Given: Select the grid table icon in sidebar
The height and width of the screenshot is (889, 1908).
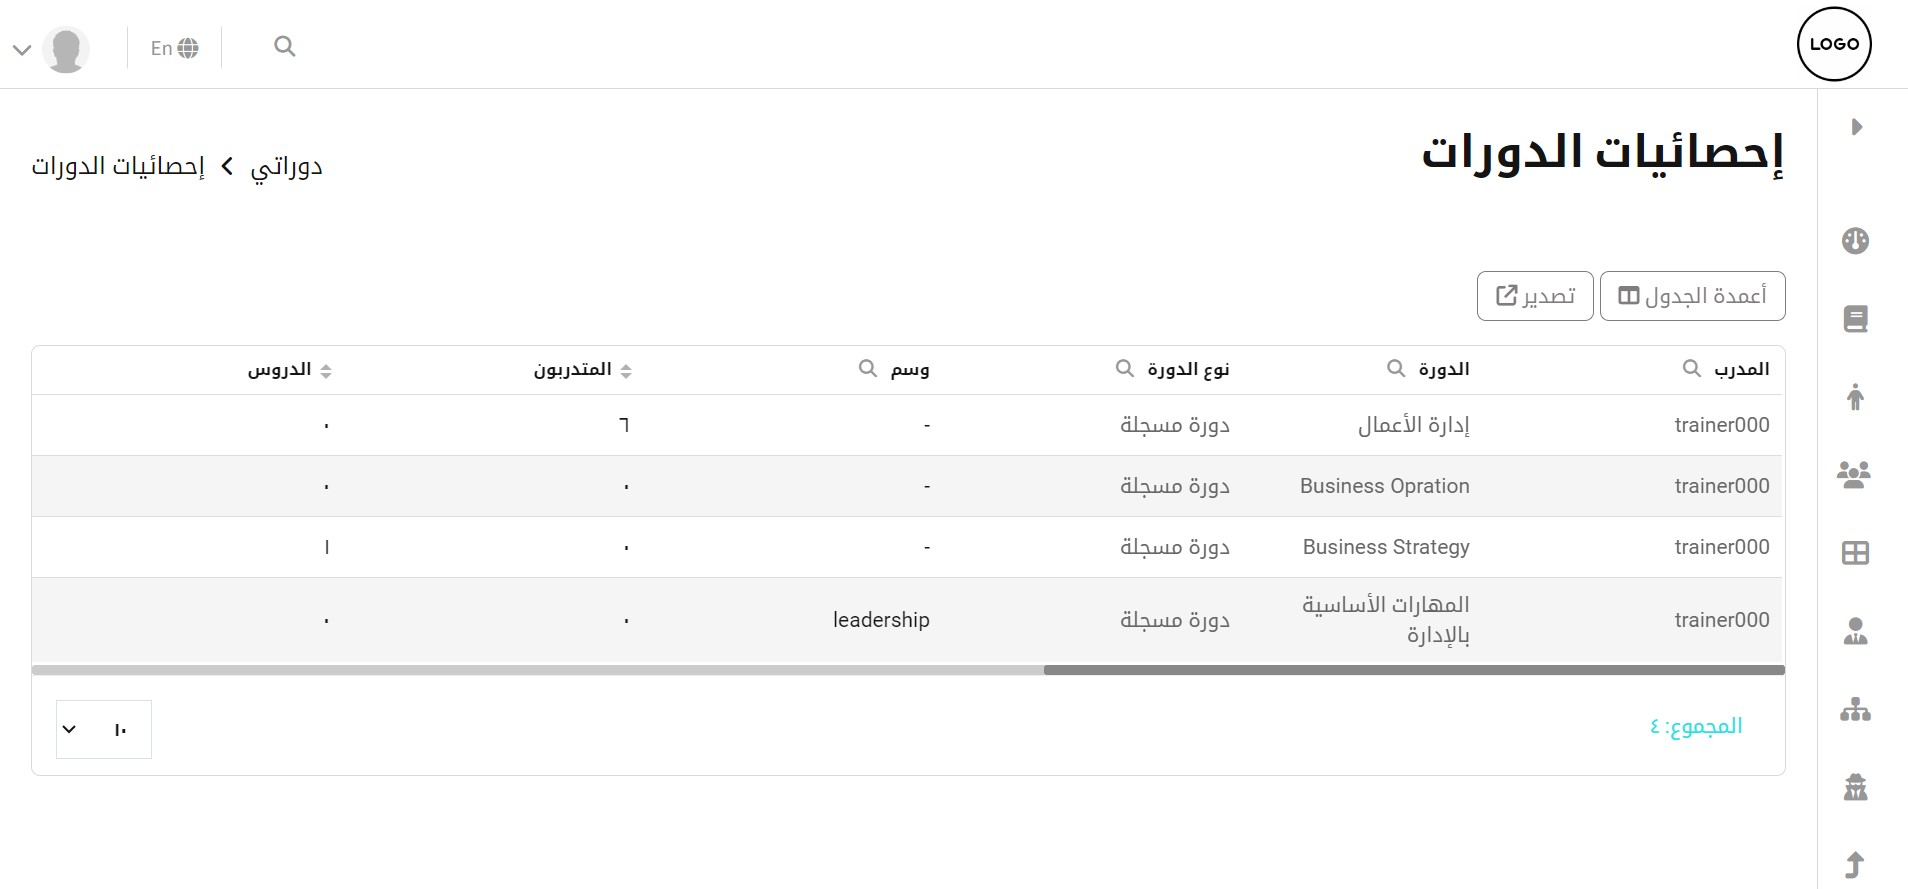Looking at the screenshot, I should tap(1855, 553).
